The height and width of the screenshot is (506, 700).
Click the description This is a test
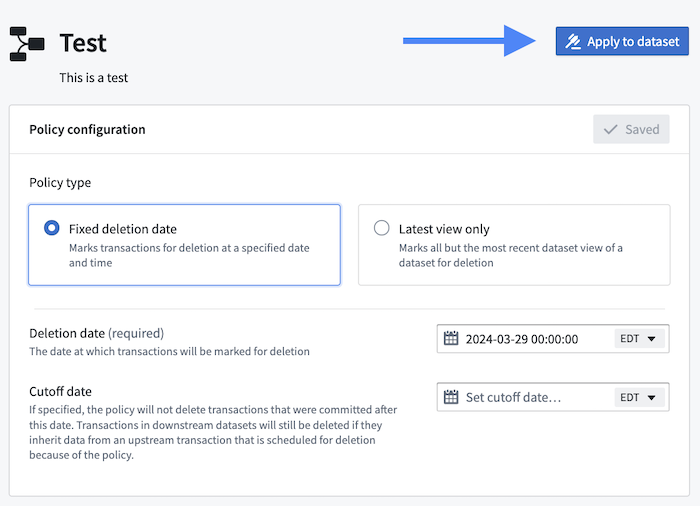tap(94, 78)
